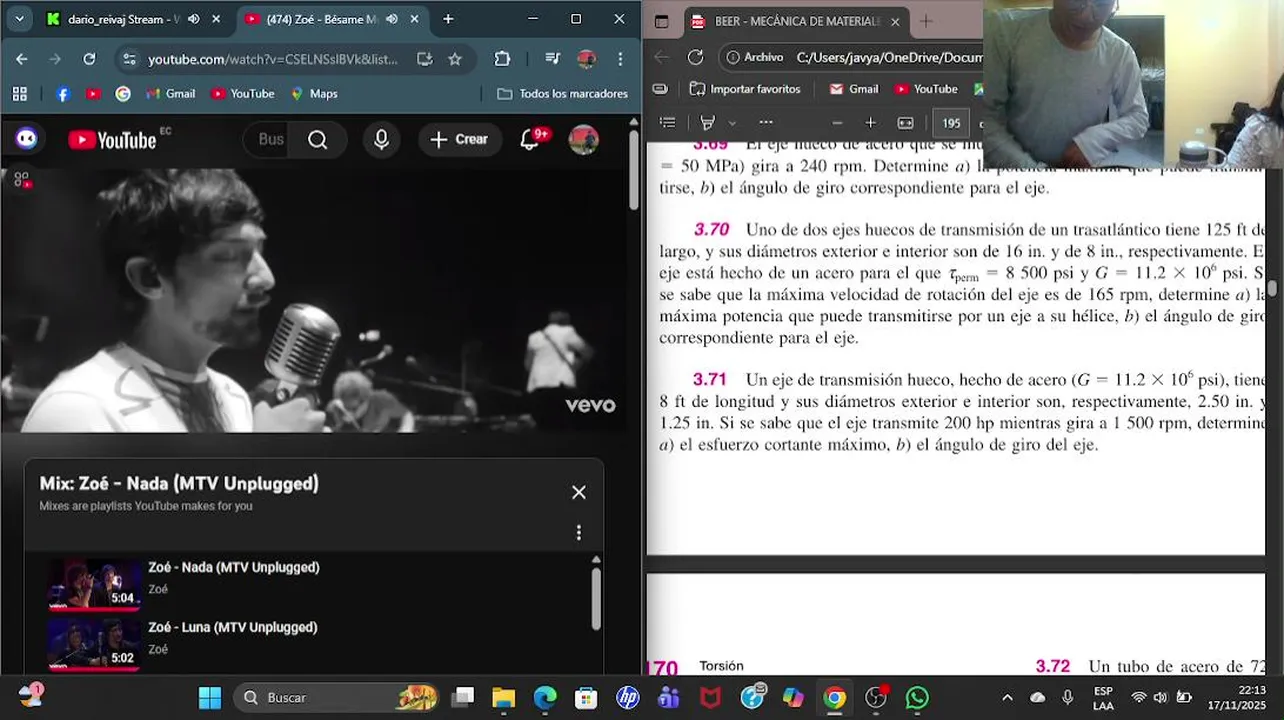The width and height of the screenshot is (1284, 720).
Task: Open playlist three-dot options menu
Action: (x=578, y=533)
